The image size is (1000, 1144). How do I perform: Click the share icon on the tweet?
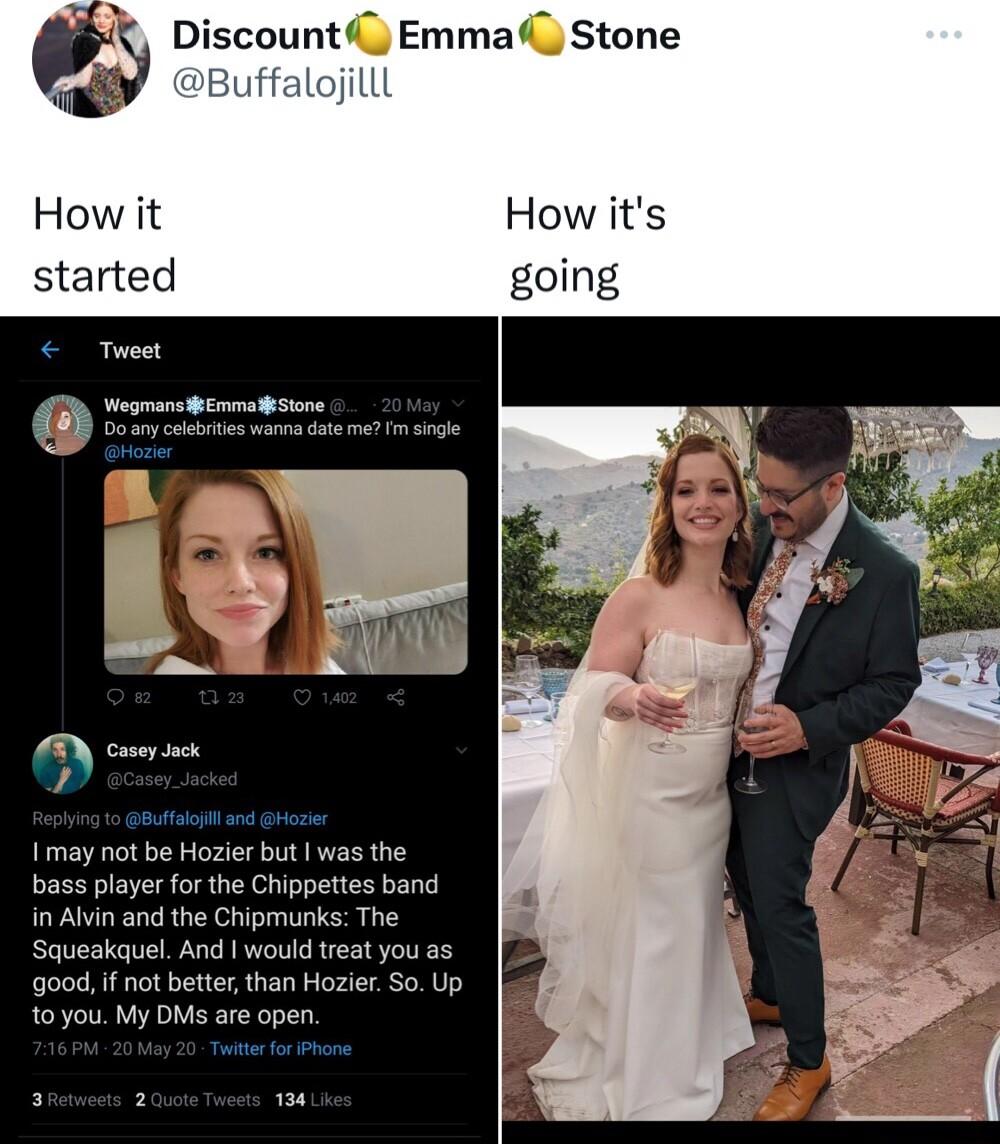[396, 697]
